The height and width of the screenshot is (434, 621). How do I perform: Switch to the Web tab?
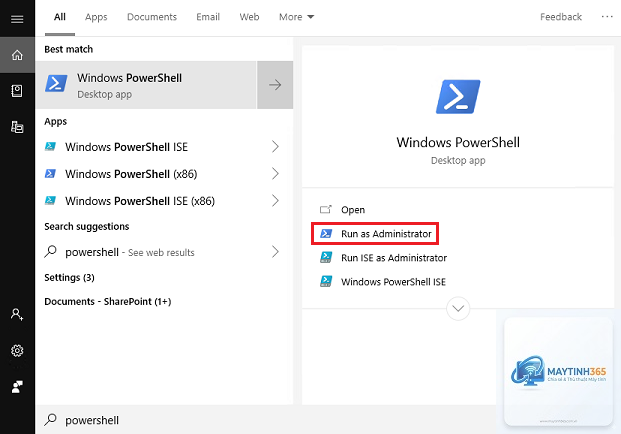249,17
